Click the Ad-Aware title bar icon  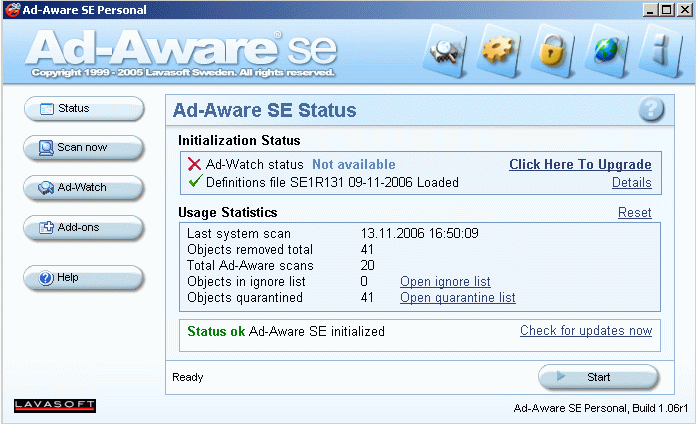tap(12, 10)
